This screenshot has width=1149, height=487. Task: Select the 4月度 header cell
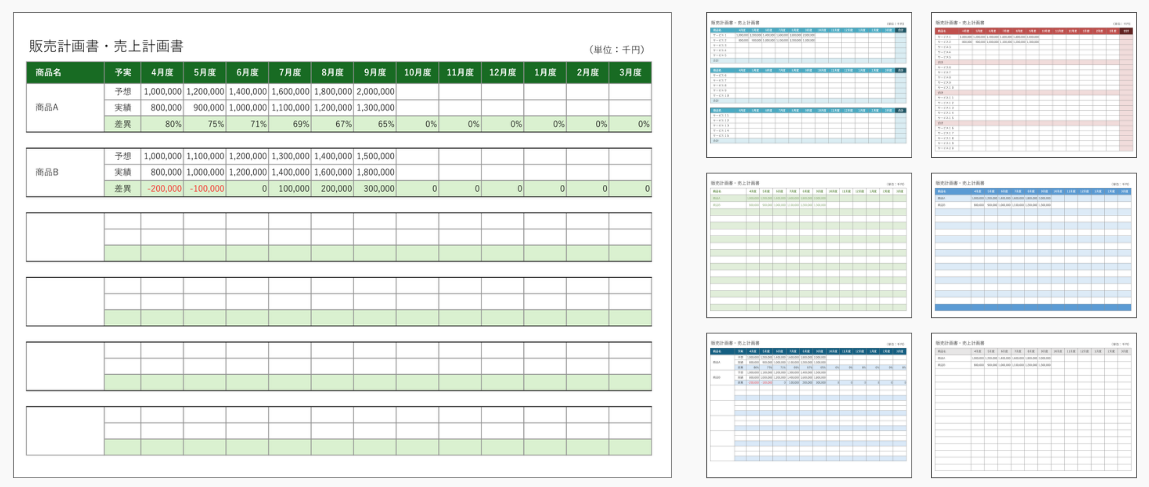tap(162, 73)
